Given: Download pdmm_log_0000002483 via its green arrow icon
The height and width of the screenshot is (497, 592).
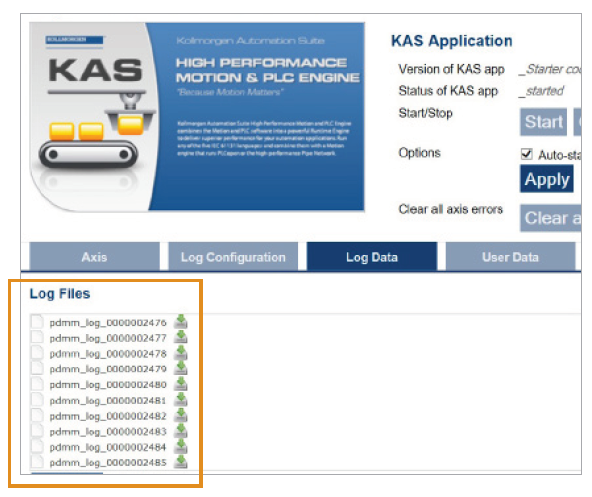Looking at the screenshot, I should tap(181, 431).
